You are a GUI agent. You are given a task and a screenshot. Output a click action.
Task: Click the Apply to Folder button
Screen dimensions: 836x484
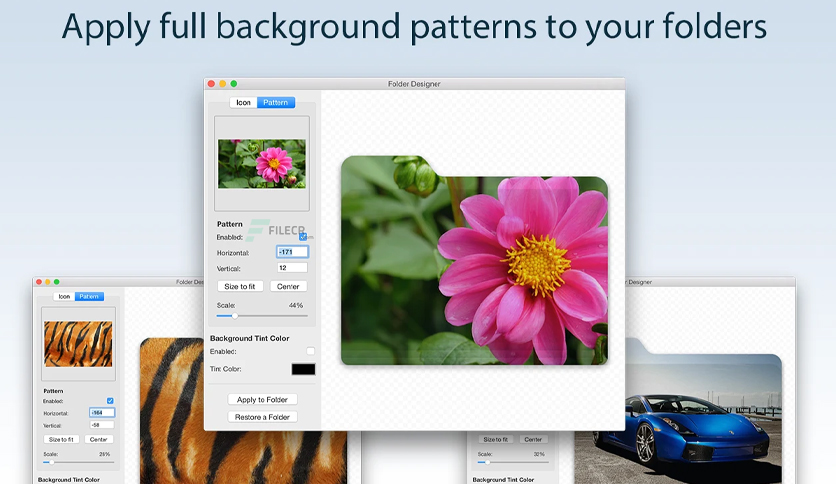click(x=262, y=399)
